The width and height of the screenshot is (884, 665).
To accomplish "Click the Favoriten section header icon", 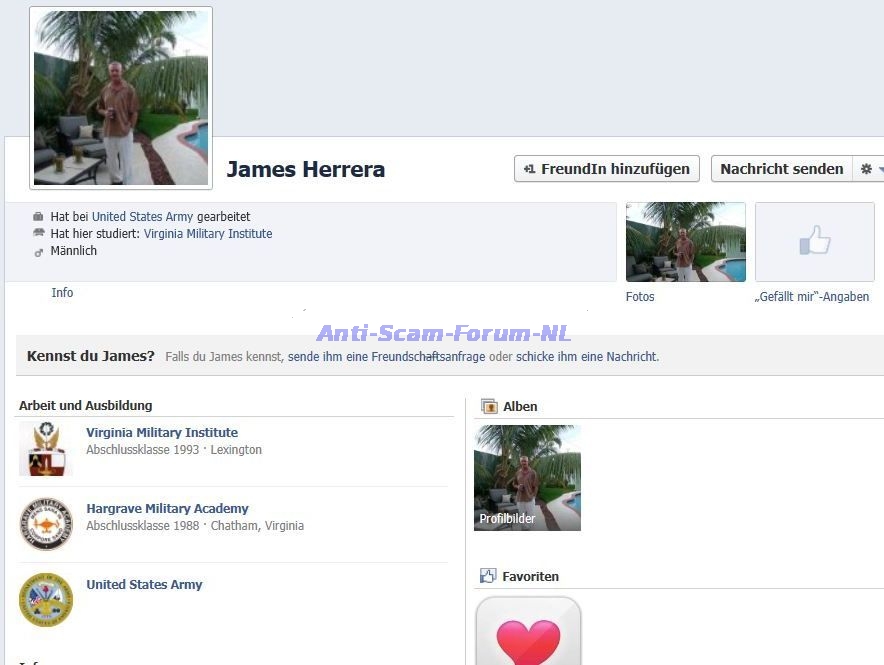I will pos(488,576).
